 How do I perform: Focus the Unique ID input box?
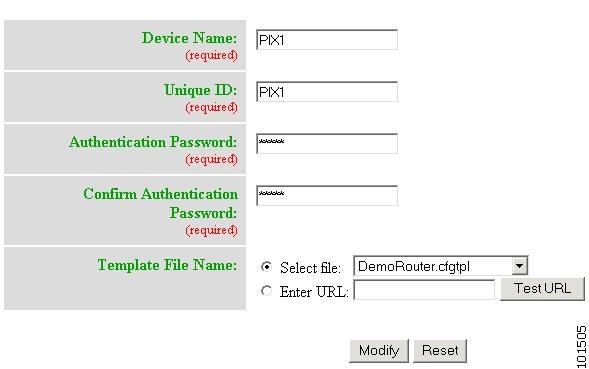pyautogui.click(x=327, y=91)
